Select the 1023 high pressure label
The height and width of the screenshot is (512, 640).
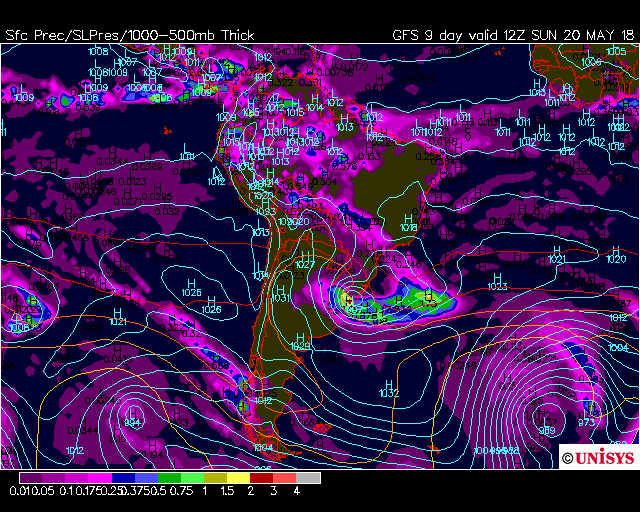pyautogui.click(x=497, y=286)
